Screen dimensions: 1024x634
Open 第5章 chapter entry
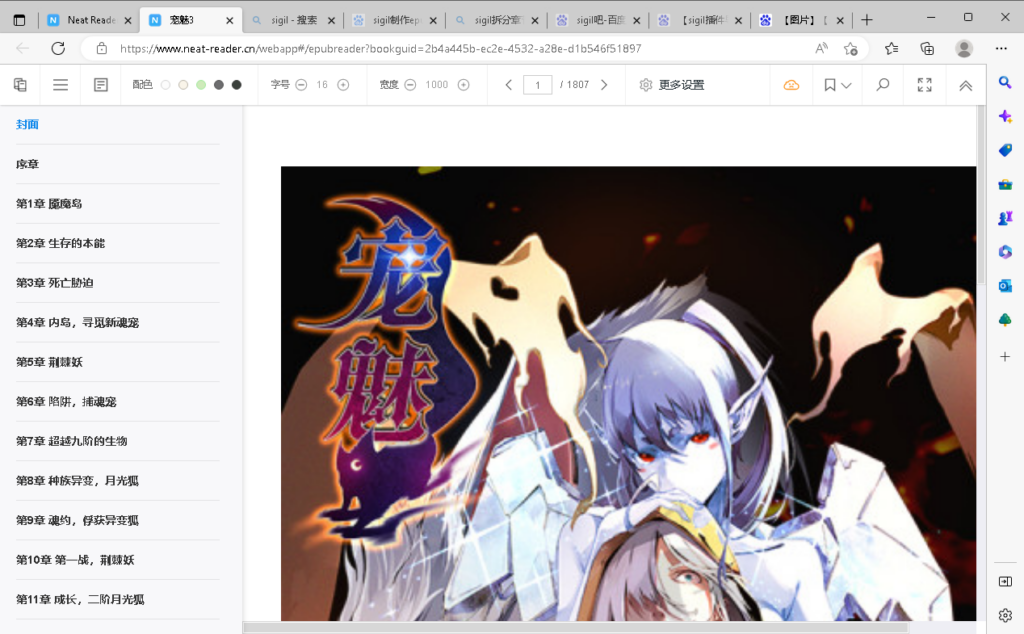(x=49, y=362)
